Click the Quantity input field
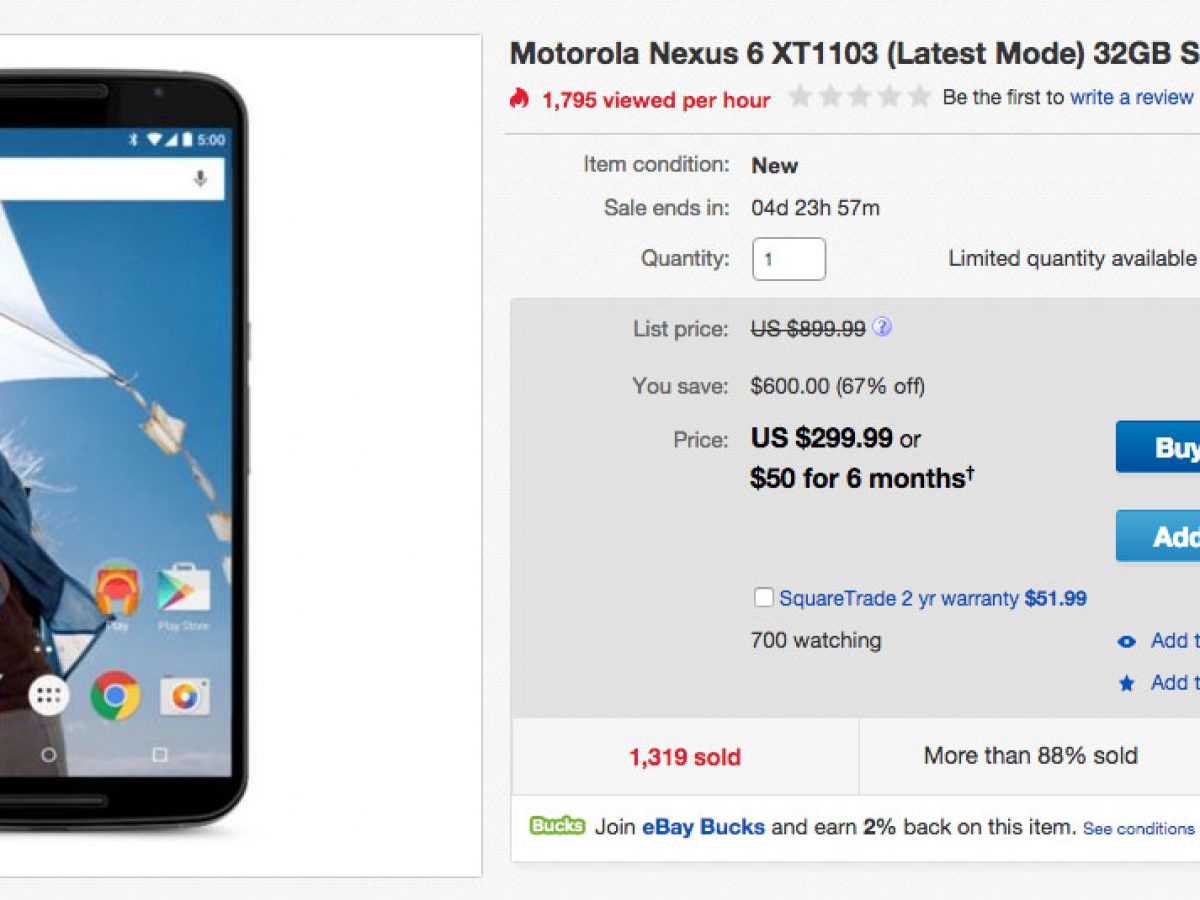Image resolution: width=1200 pixels, height=900 pixels. pyautogui.click(x=789, y=259)
